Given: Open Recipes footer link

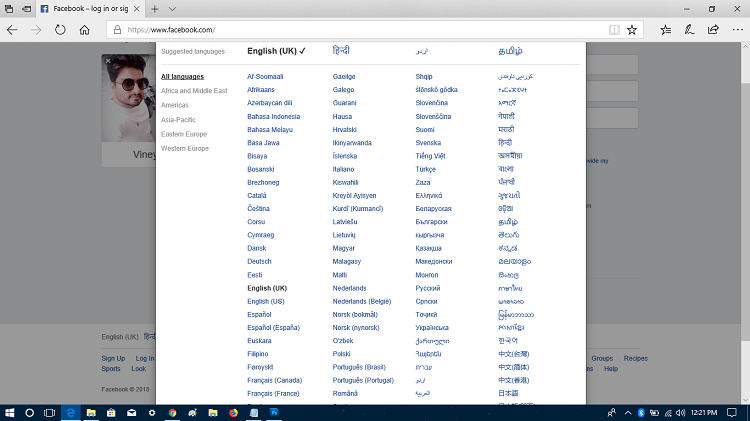Looking at the screenshot, I should (x=636, y=358).
